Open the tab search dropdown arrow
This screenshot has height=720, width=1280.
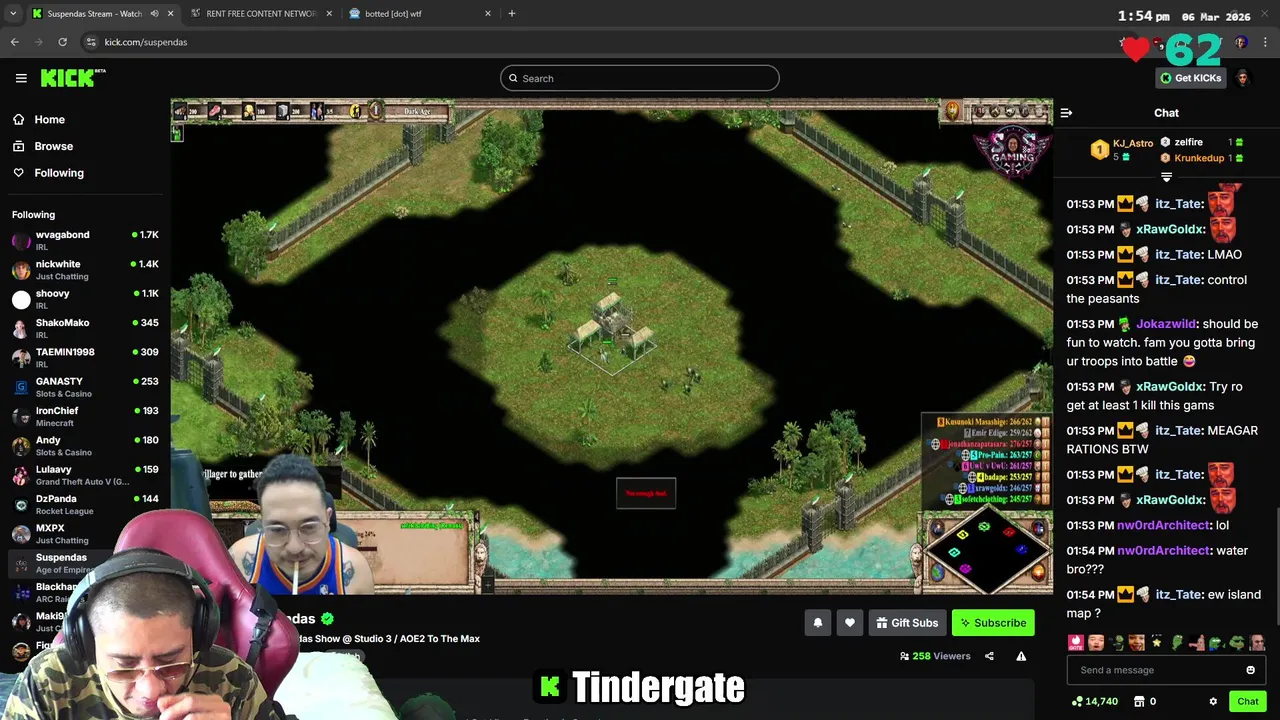click(13, 14)
